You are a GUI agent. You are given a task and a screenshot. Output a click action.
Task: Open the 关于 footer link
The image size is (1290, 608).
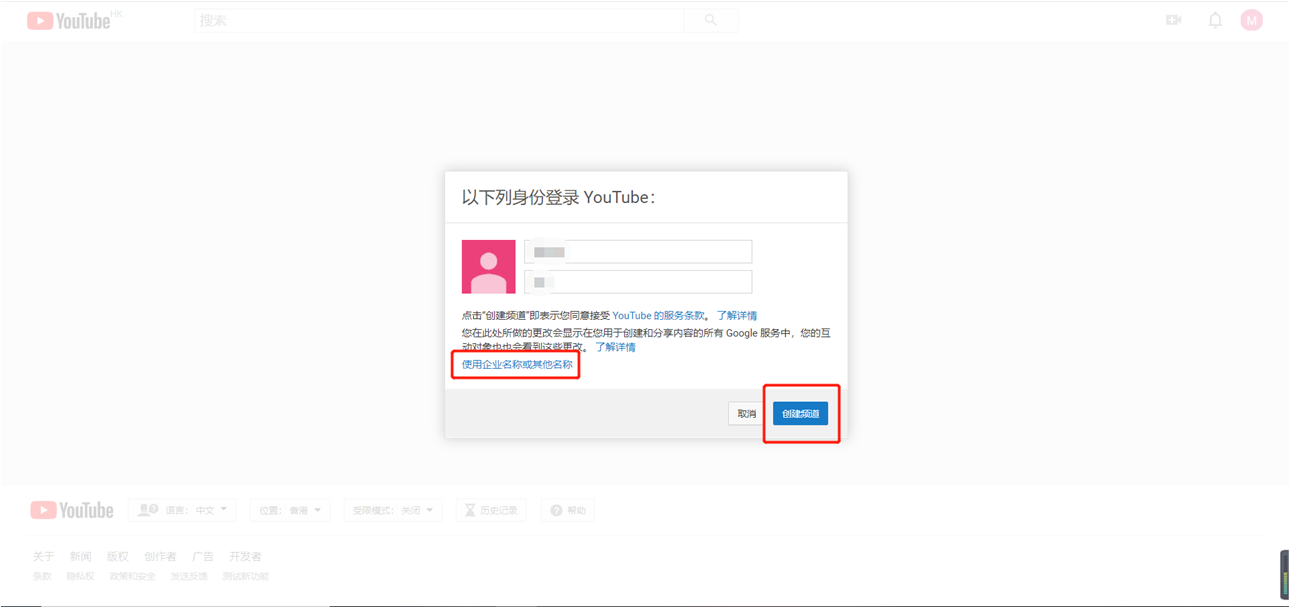coord(43,556)
